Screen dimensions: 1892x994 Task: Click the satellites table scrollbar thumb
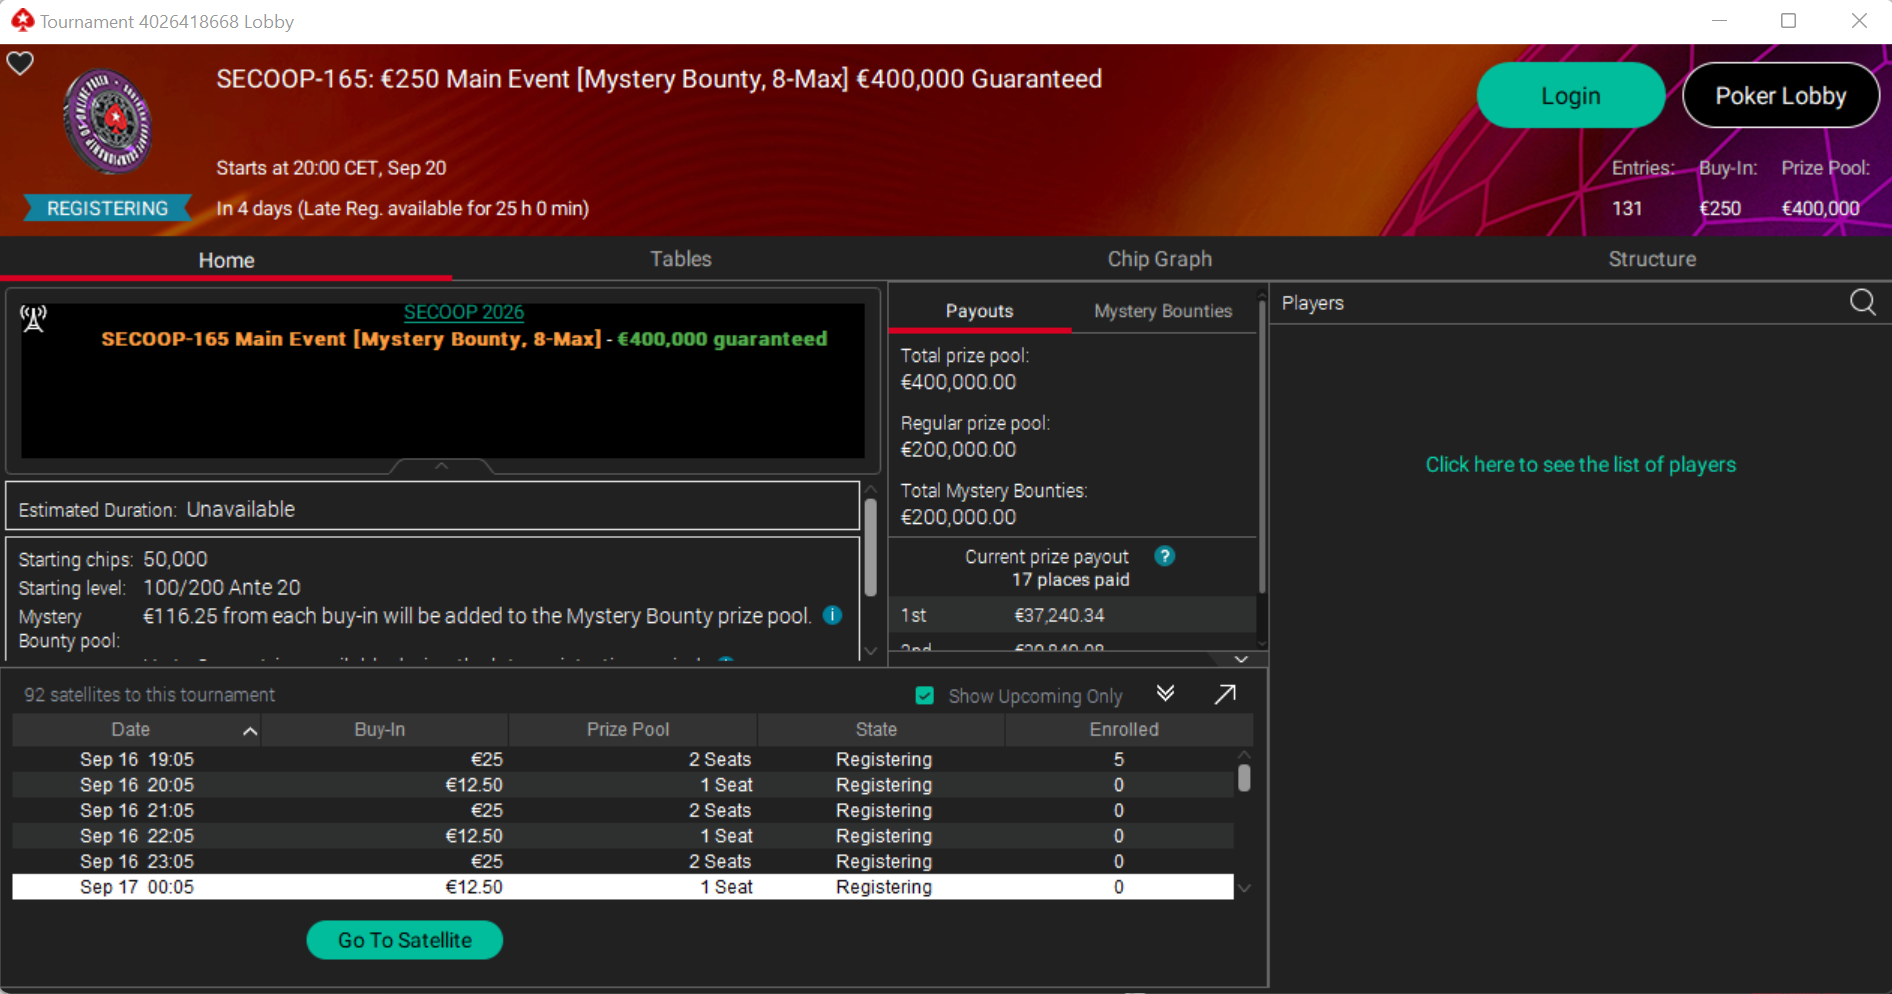pos(1244,778)
